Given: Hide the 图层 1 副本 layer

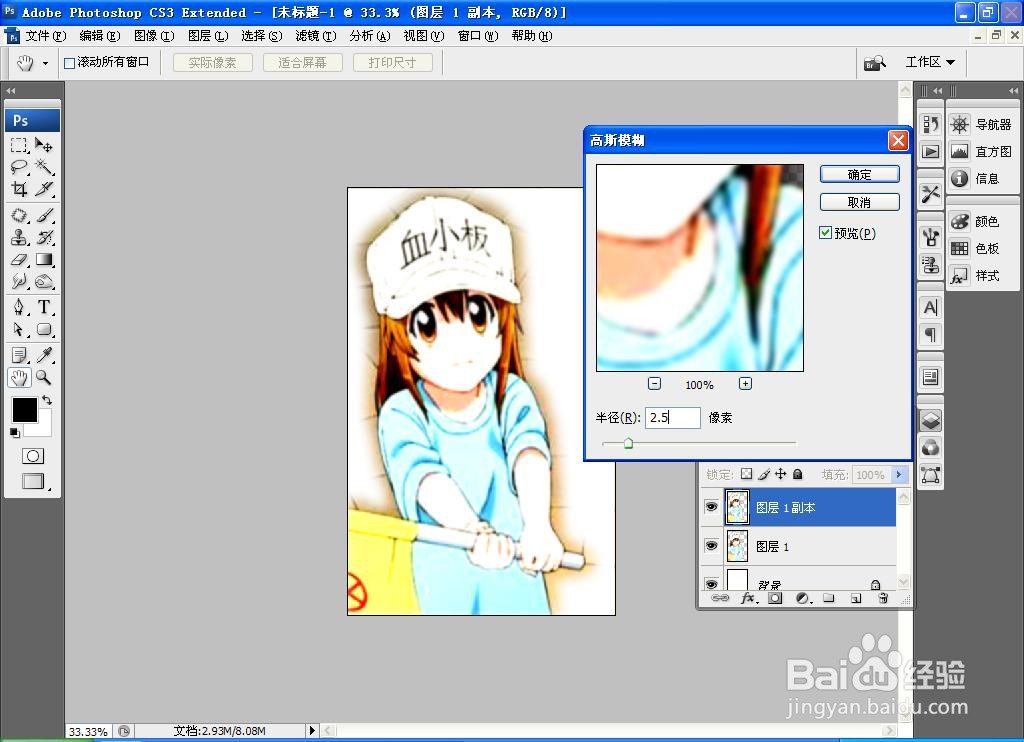Looking at the screenshot, I should click(711, 507).
